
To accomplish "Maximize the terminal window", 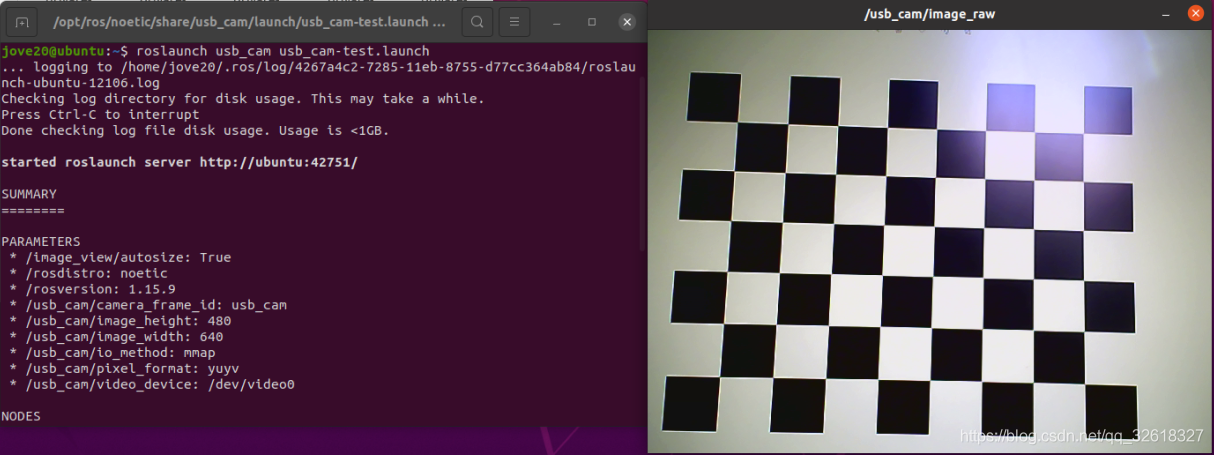I will [592, 21].
